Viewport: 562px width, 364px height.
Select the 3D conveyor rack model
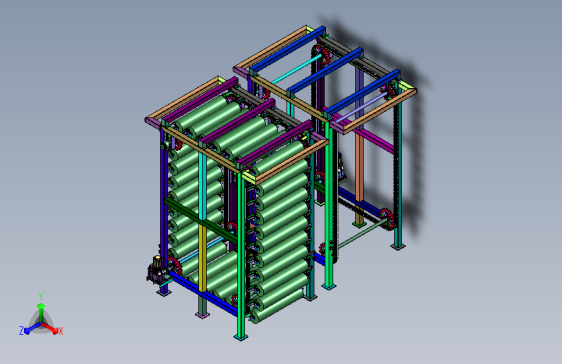pos(281,182)
